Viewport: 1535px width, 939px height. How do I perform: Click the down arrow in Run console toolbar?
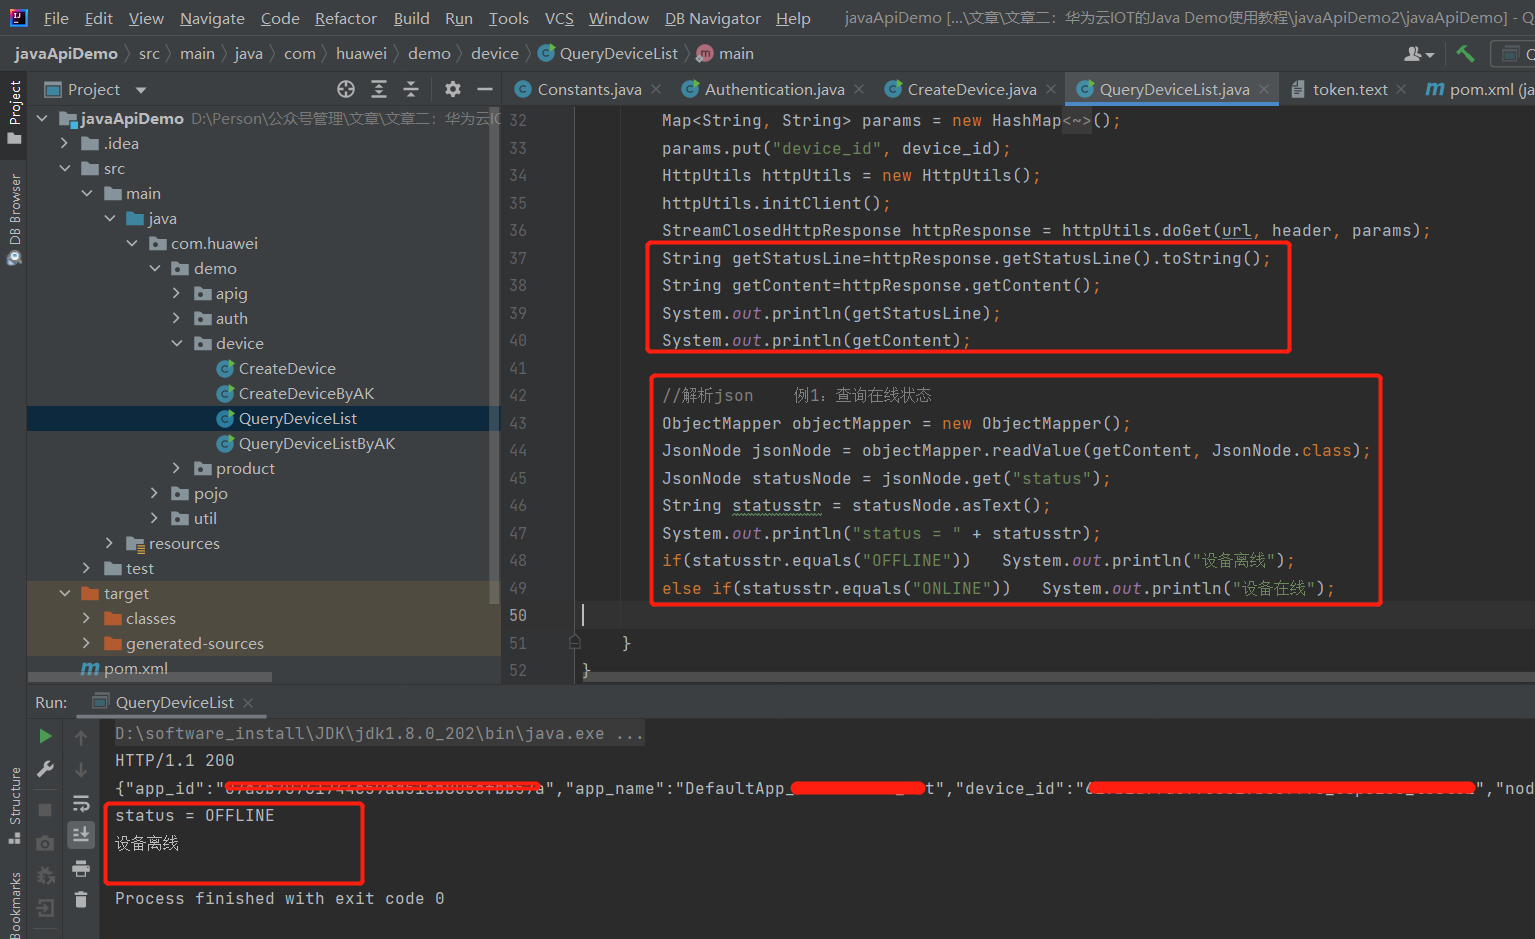pos(81,770)
